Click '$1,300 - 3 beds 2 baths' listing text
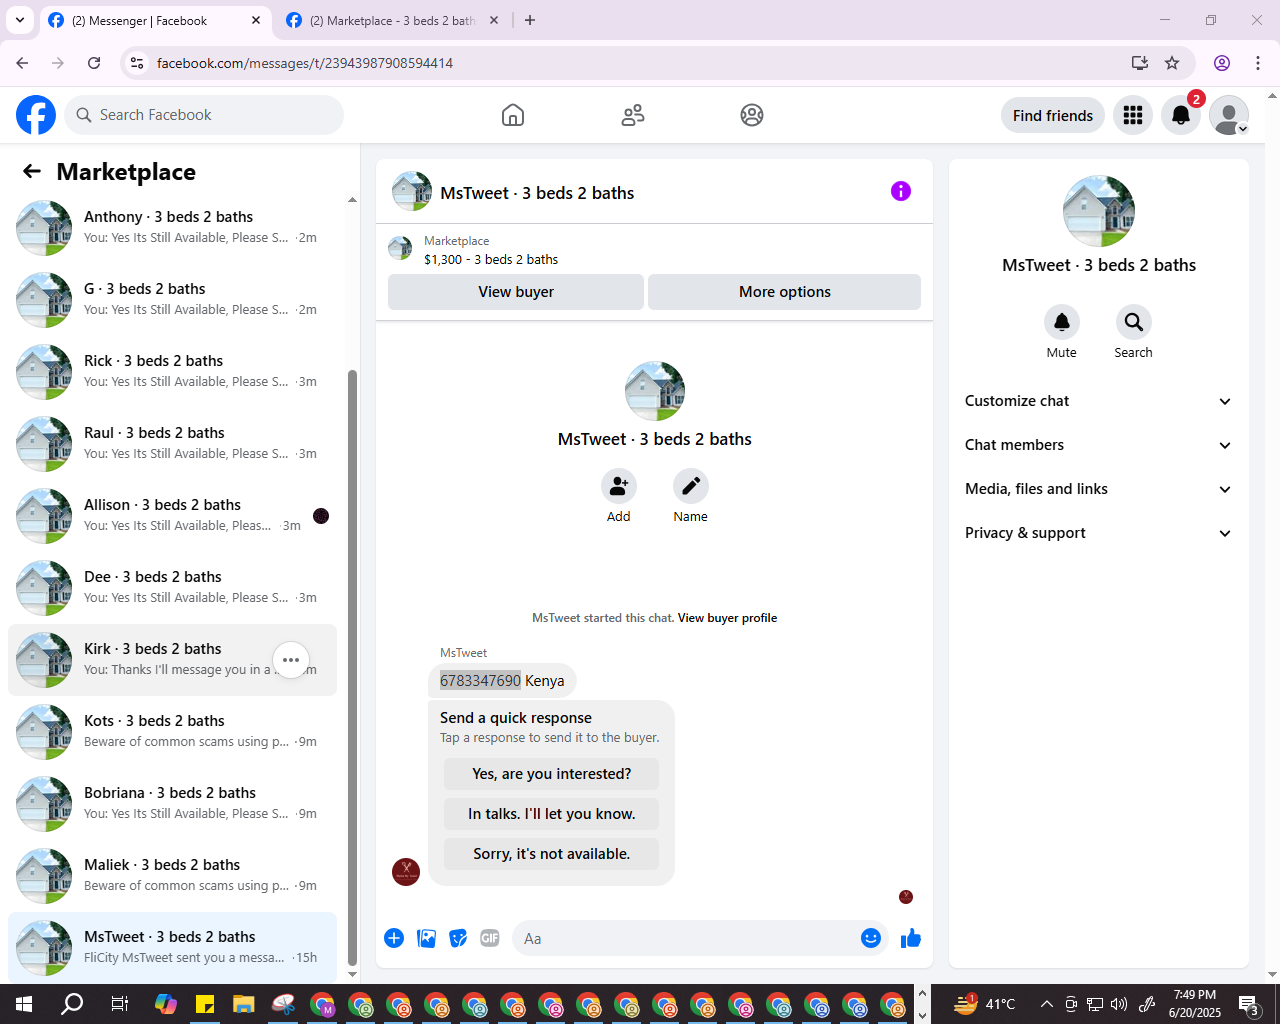The image size is (1280, 1024). pos(491,259)
